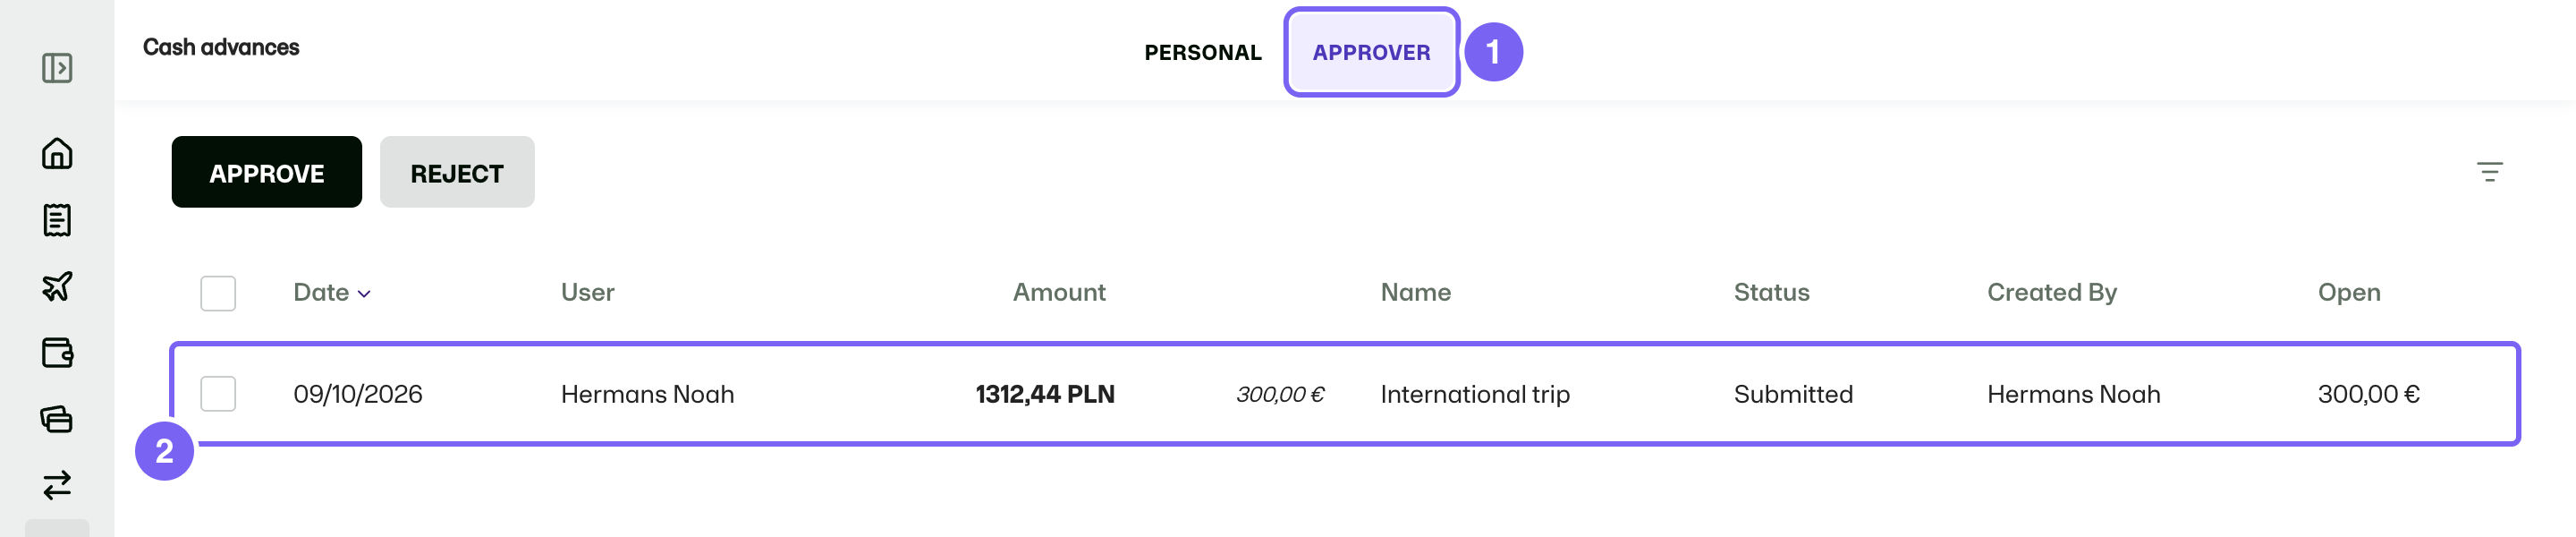Open the travel airplane icon
Viewport: 2576px width, 537px height.
coord(57,286)
